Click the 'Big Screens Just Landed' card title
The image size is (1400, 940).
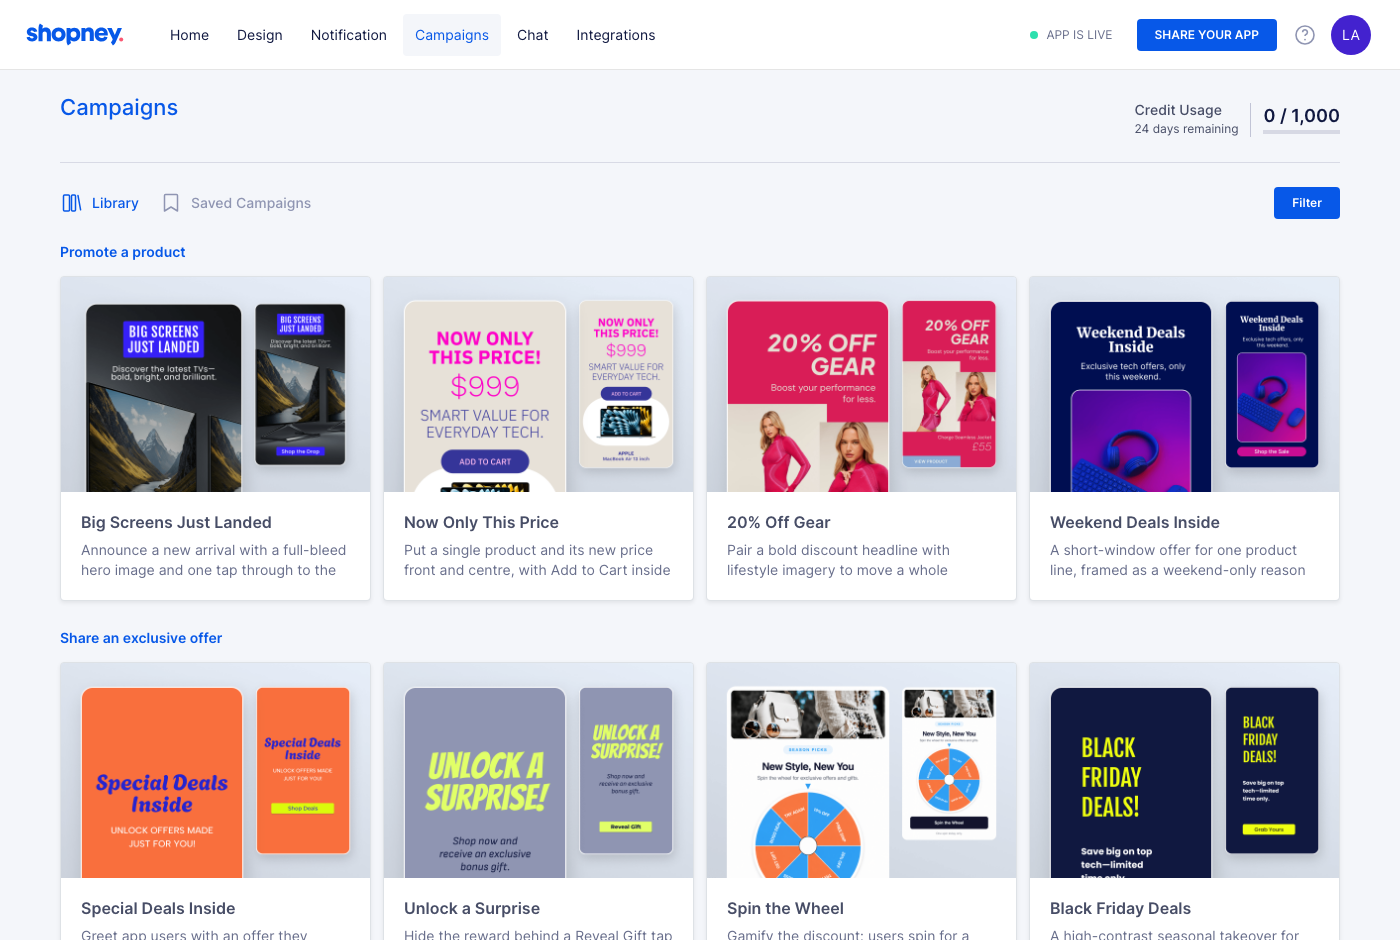tap(176, 522)
